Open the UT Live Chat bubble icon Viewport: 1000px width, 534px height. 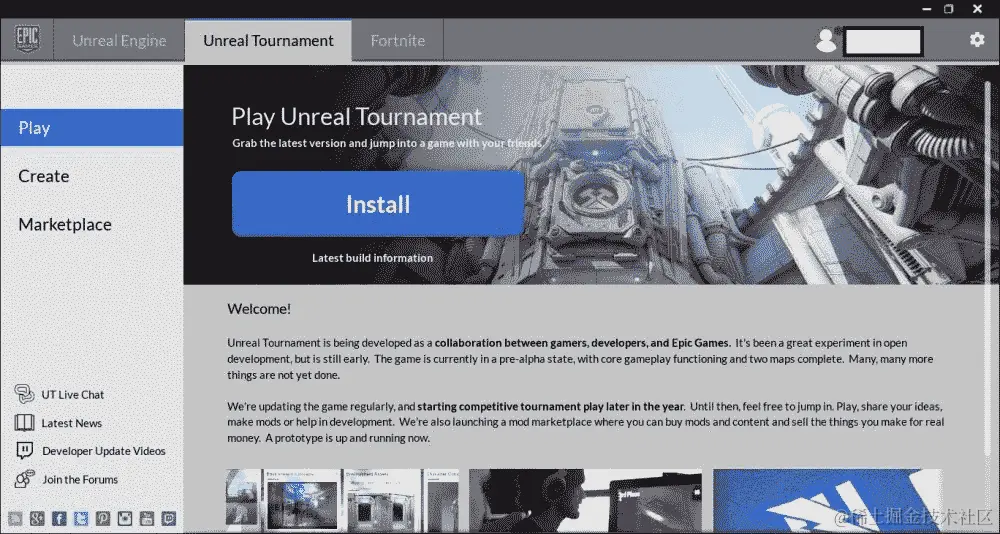pos(24,394)
